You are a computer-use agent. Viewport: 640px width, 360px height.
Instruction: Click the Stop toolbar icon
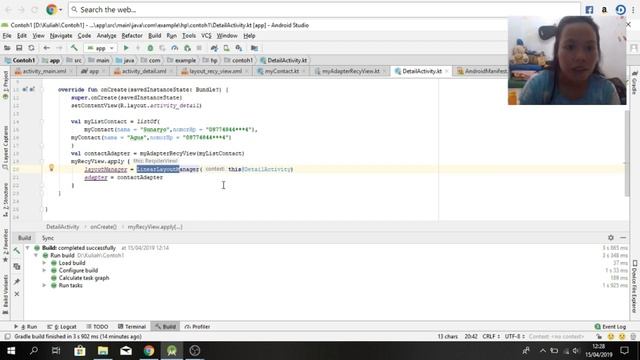pyautogui.click(x=199, y=48)
